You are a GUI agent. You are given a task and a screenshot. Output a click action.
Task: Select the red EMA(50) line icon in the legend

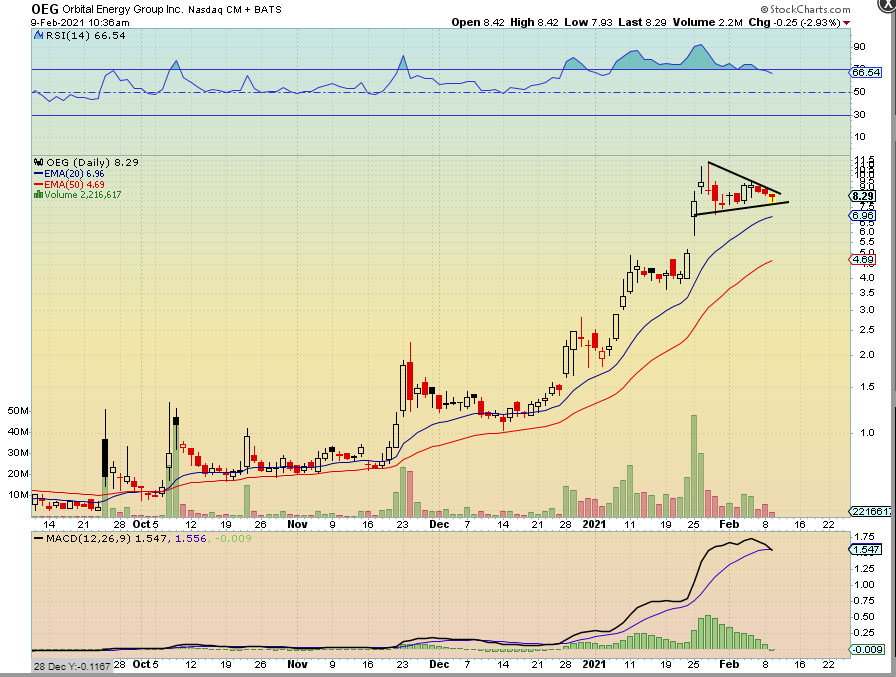coord(39,185)
